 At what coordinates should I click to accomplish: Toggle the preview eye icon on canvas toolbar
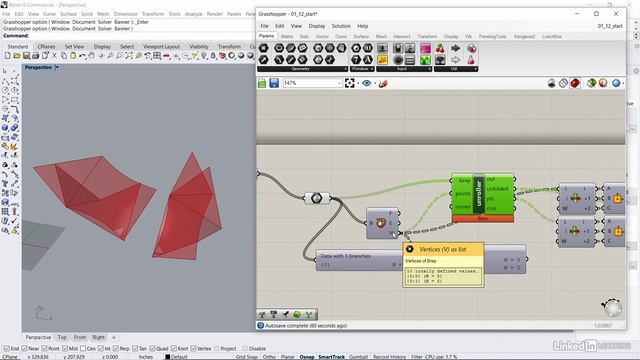(x=367, y=83)
